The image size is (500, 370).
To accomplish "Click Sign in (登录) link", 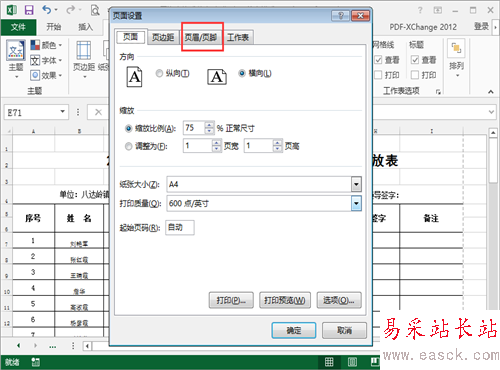I will 481,26.
